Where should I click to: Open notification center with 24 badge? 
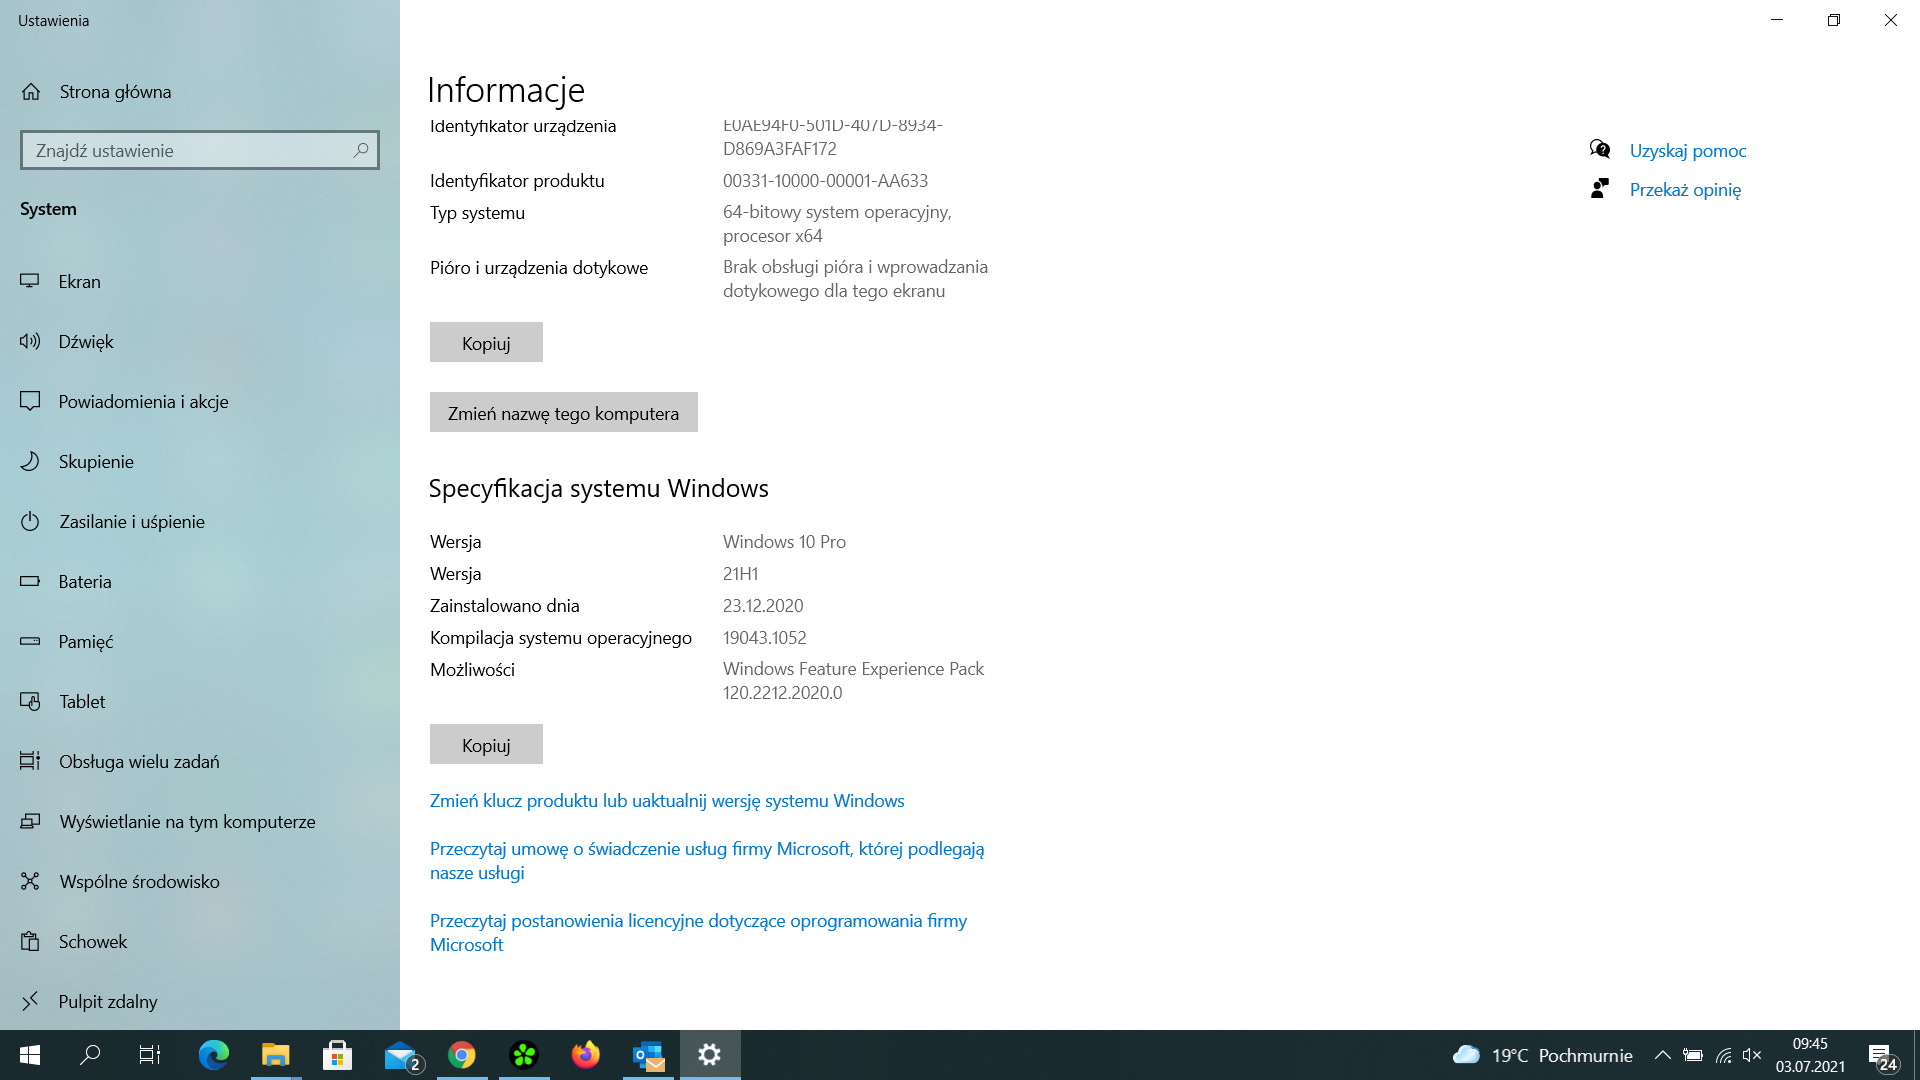point(1883,1056)
